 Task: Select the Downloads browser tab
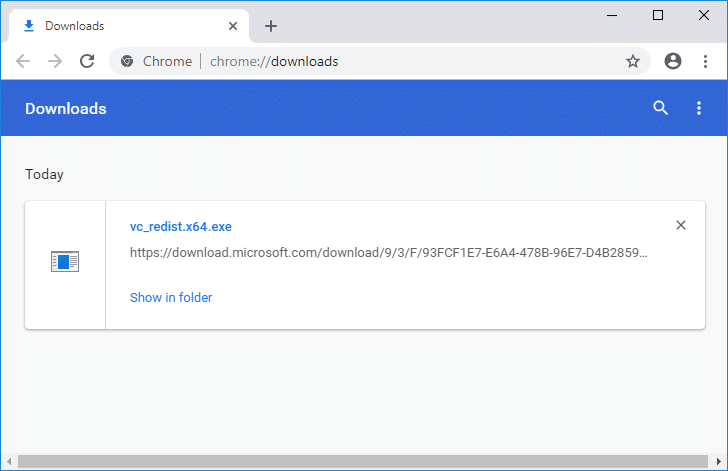click(129, 26)
